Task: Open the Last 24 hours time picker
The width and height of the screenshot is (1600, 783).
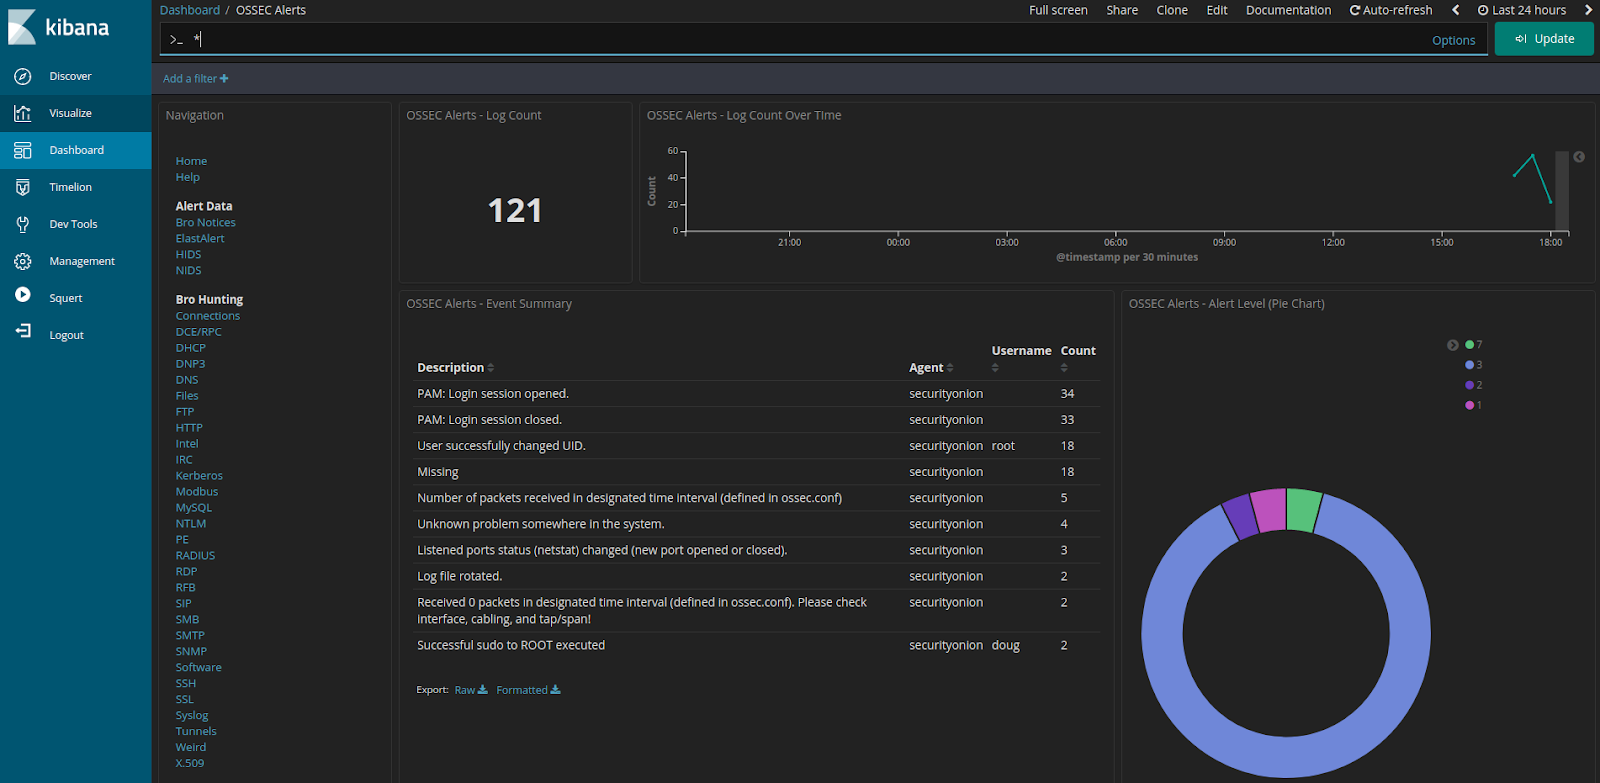Action: [x=1522, y=10]
